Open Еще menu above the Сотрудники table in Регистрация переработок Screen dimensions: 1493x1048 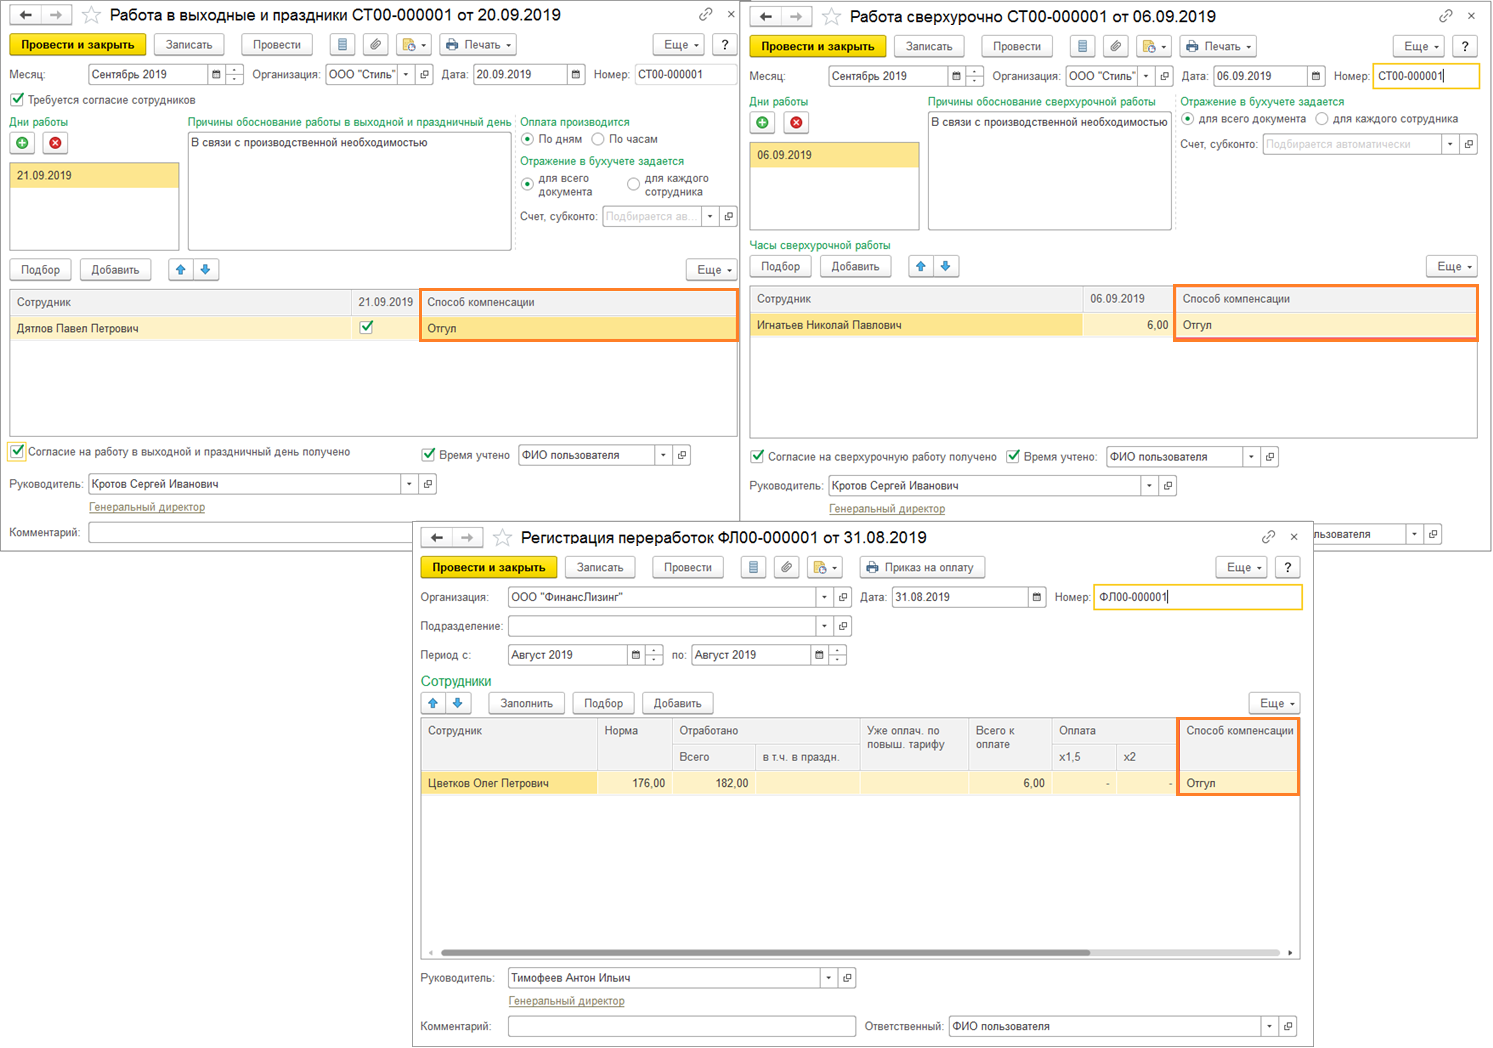pyautogui.click(x=1273, y=703)
